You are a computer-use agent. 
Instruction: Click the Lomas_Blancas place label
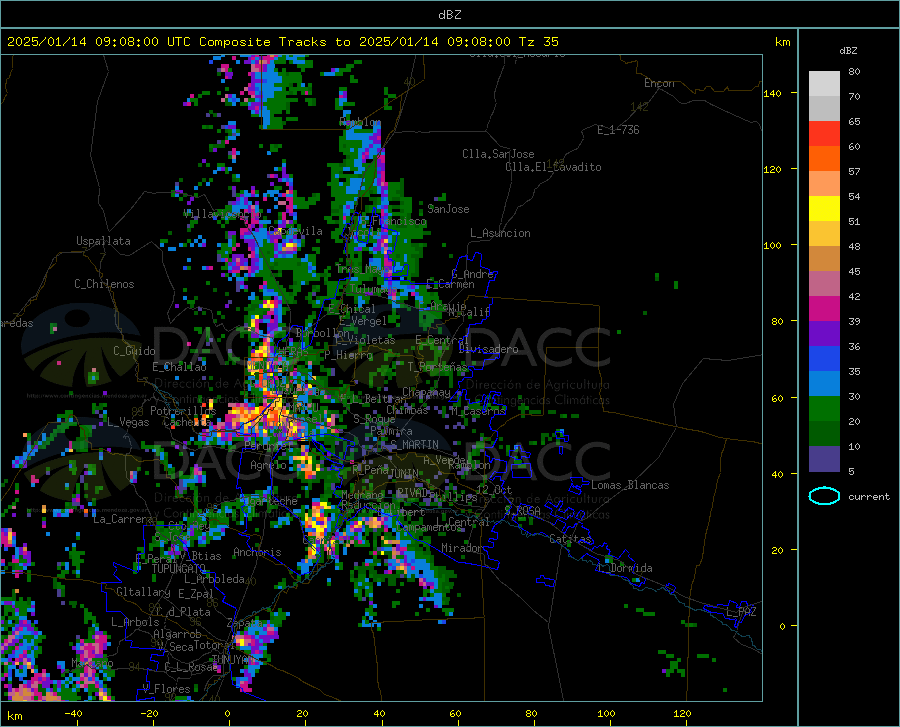(630, 485)
